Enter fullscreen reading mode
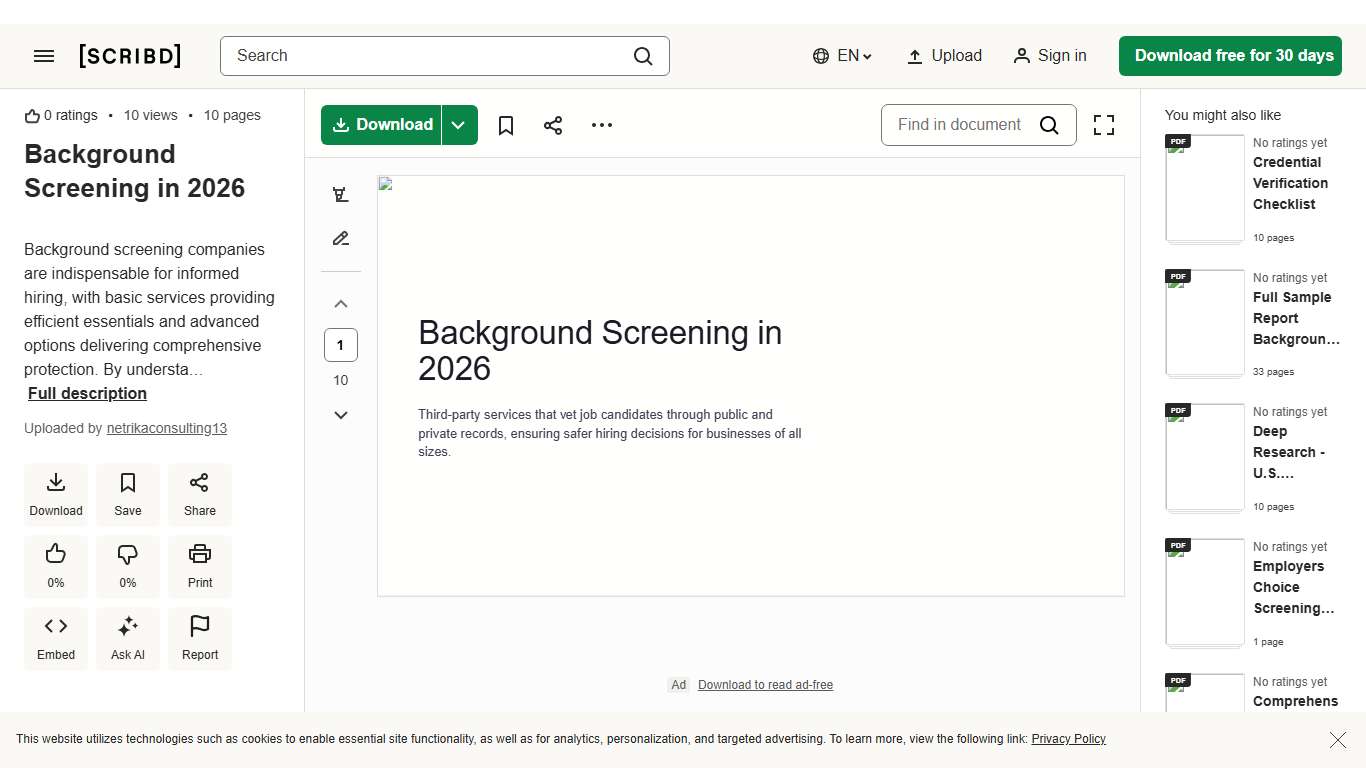Screen dimensions: 1366x768 [x=1103, y=125]
